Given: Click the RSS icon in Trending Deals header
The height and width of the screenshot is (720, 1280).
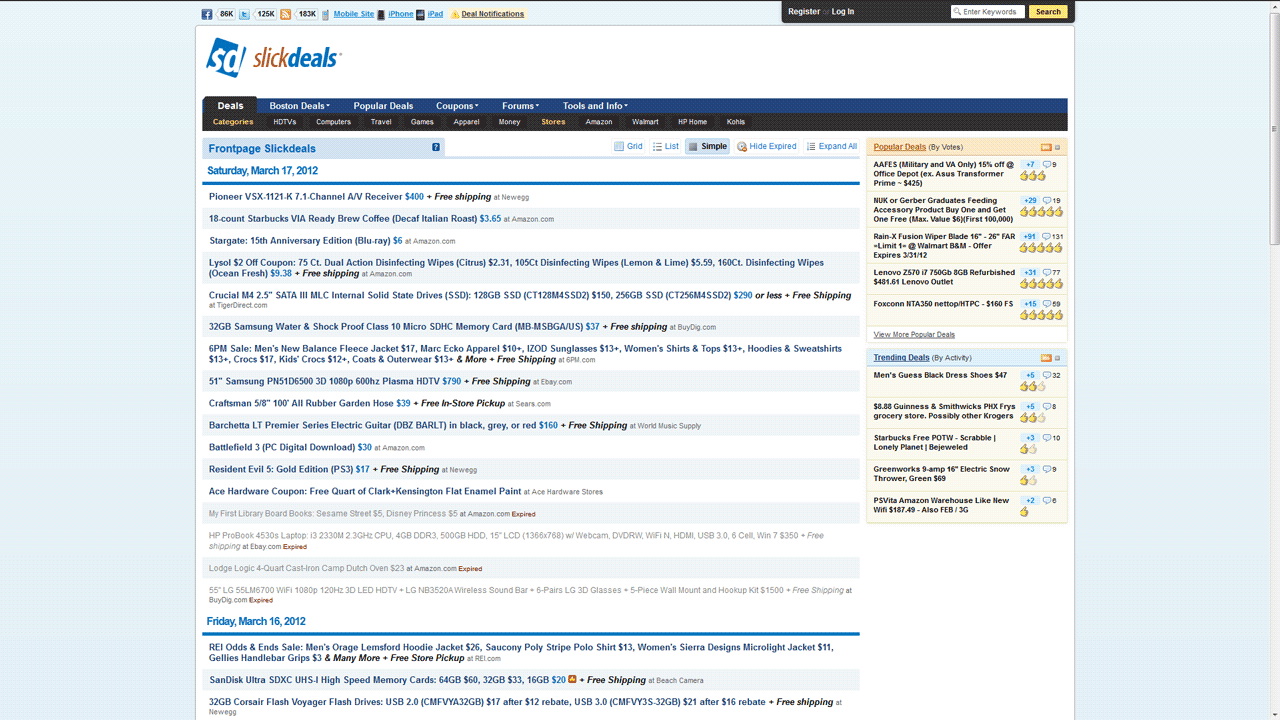Looking at the screenshot, I should click(1046, 357).
